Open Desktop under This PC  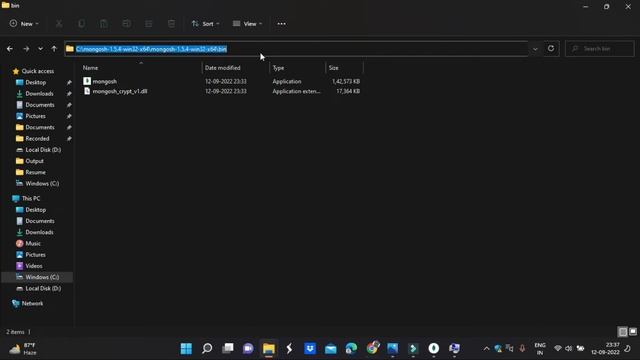click(x=36, y=209)
